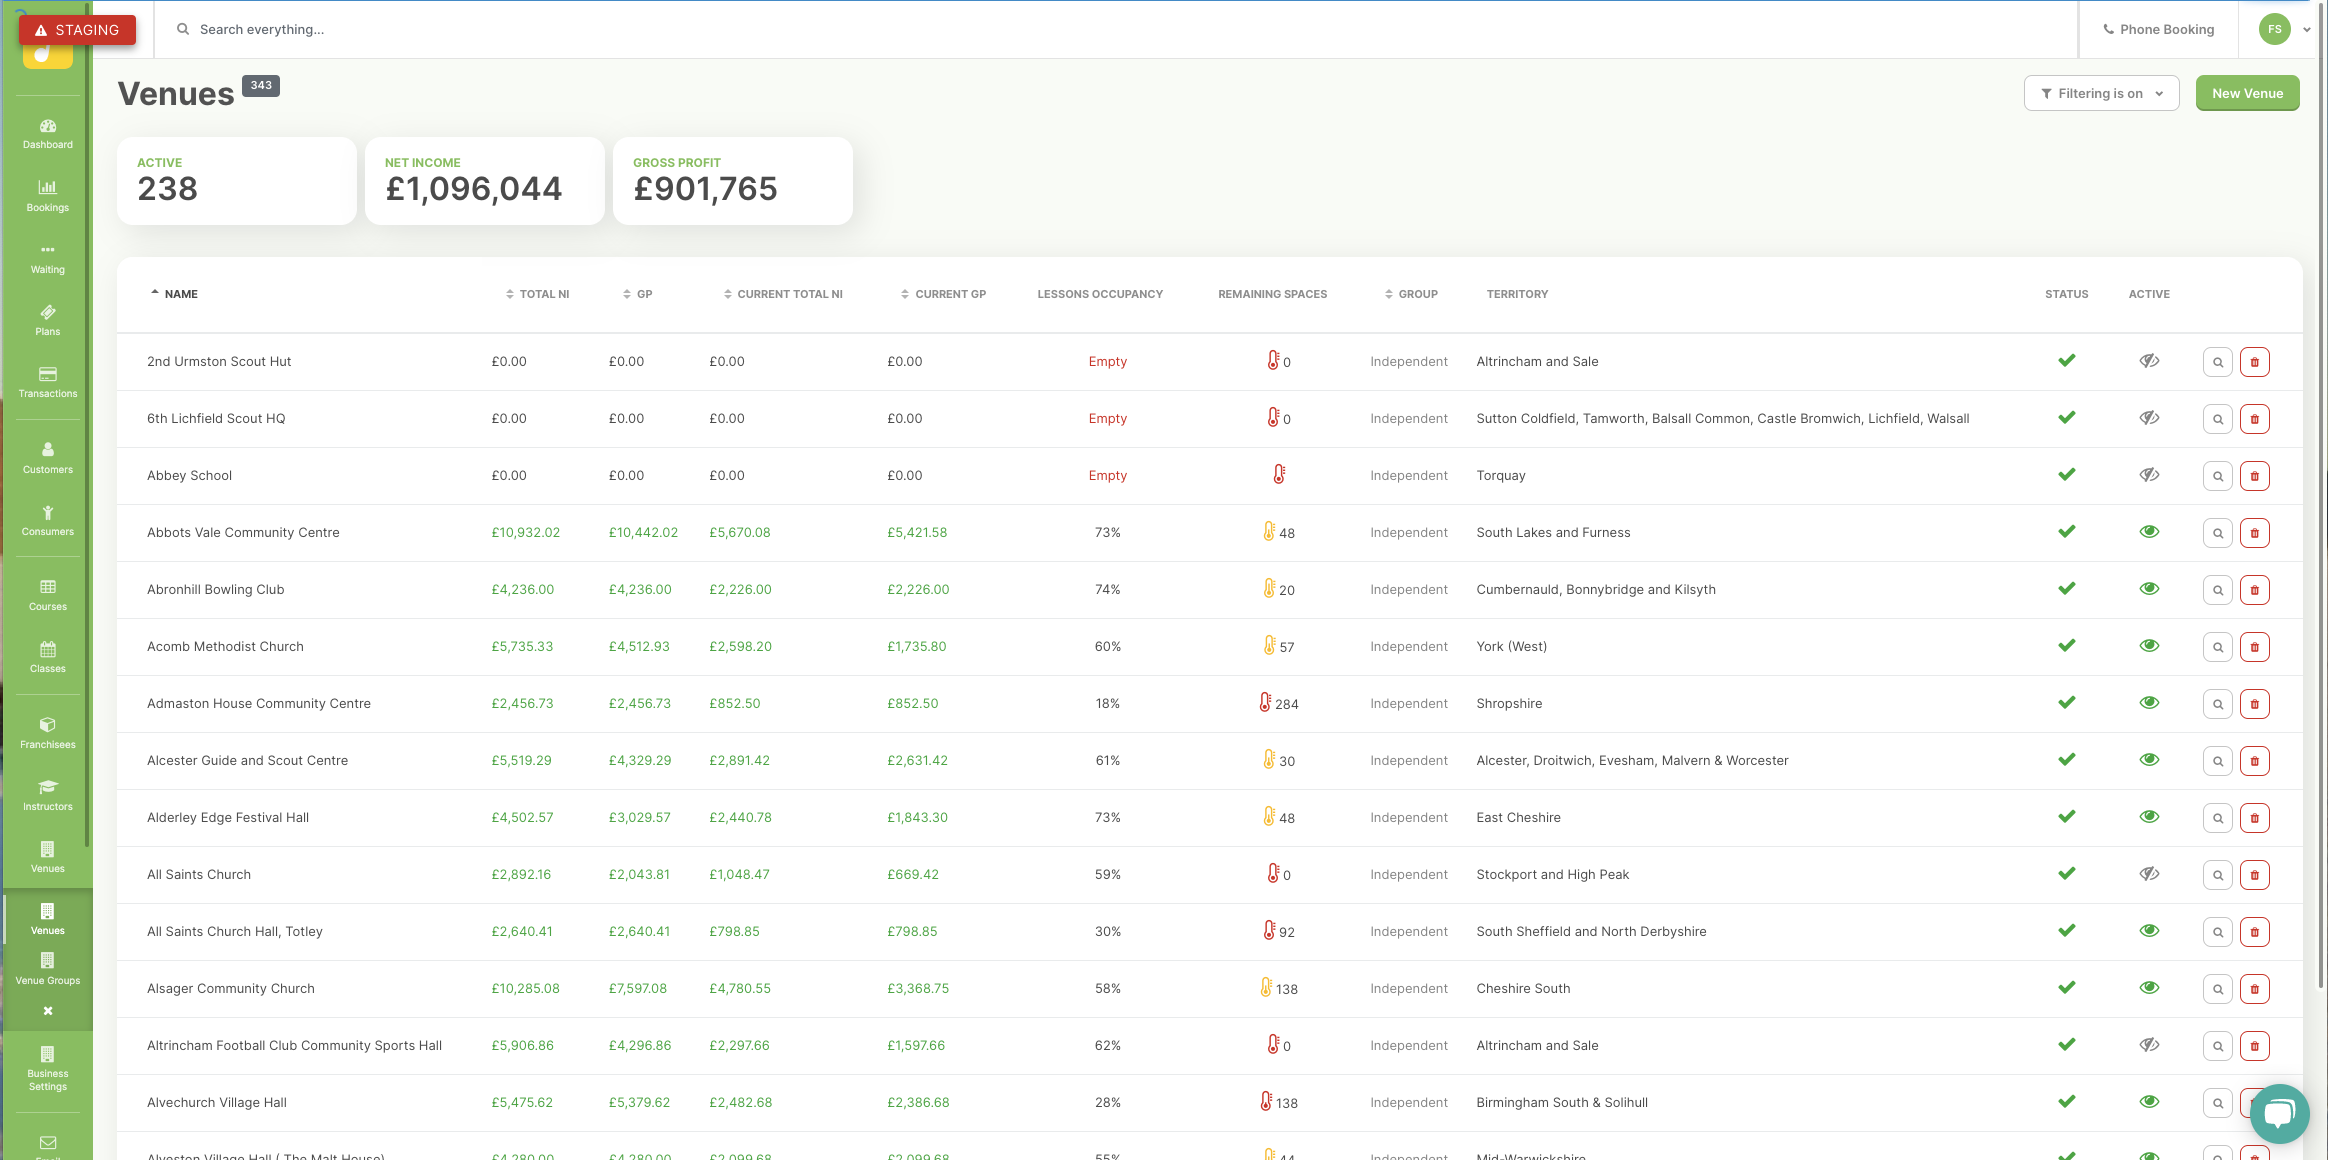Open the live chat widget

tap(2279, 1113)
